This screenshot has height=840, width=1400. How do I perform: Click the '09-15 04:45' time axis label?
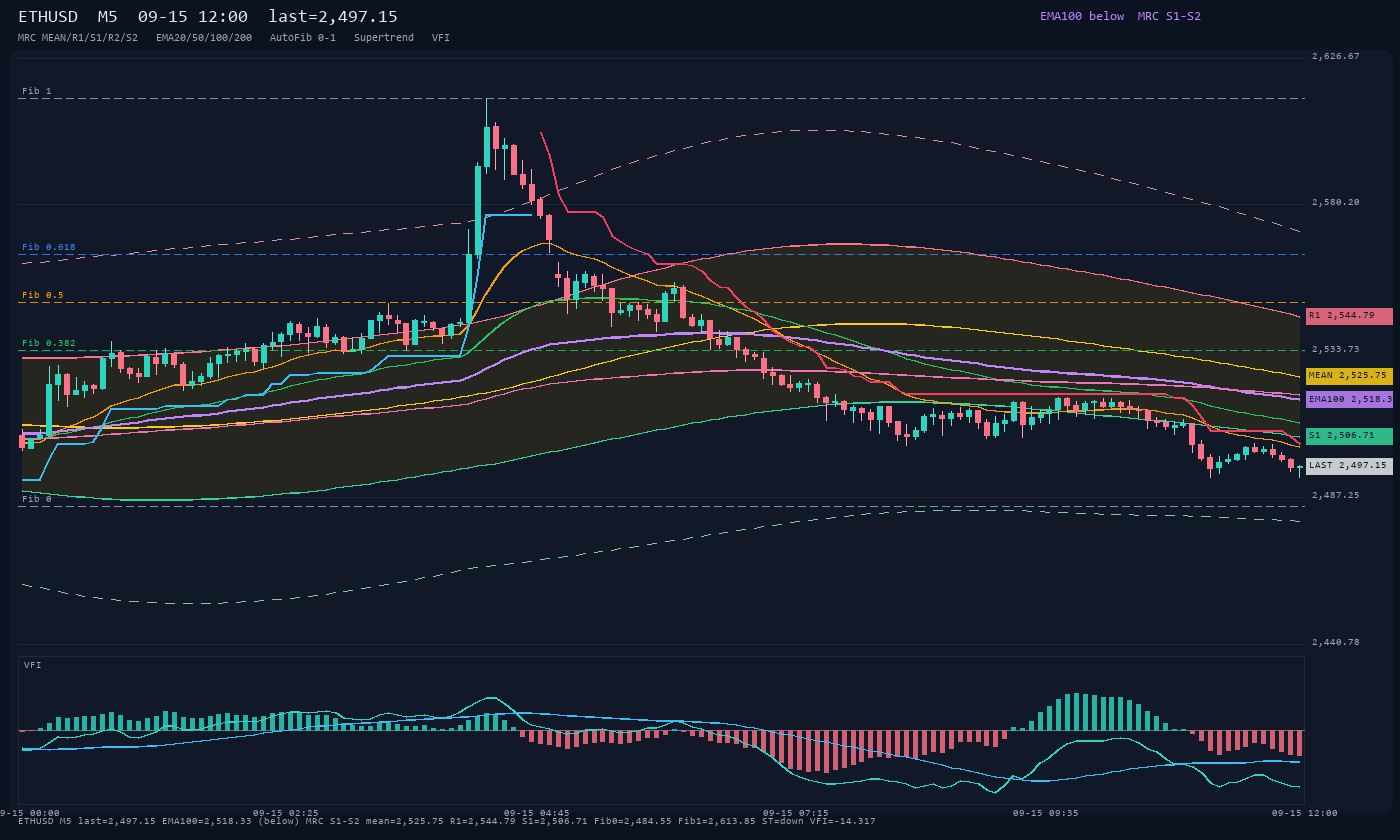[536, 813]
